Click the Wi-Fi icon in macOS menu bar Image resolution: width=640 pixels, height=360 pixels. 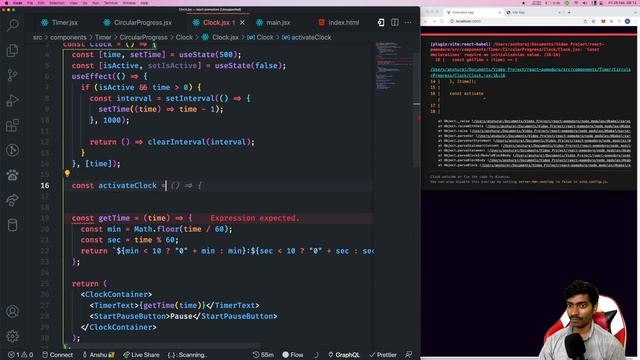click(x=576, y=3)
